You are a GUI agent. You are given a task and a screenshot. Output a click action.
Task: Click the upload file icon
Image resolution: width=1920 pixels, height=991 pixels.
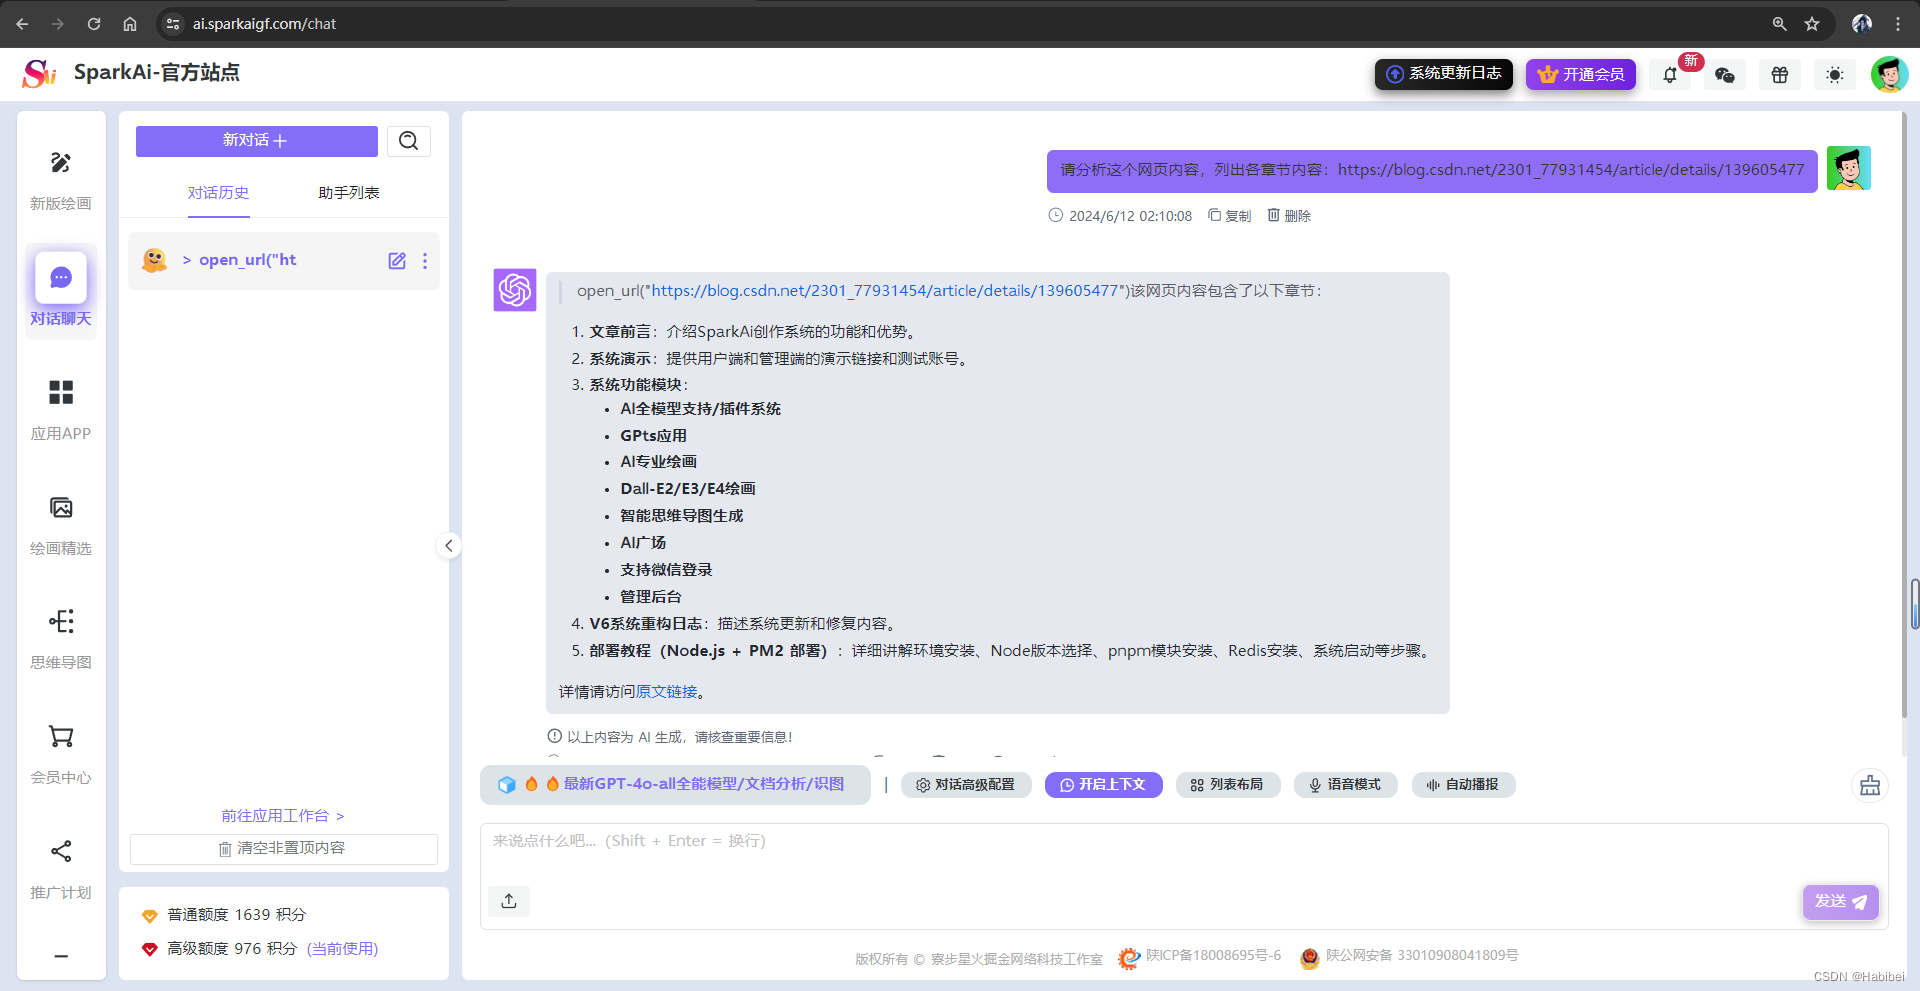coord(509,901)
